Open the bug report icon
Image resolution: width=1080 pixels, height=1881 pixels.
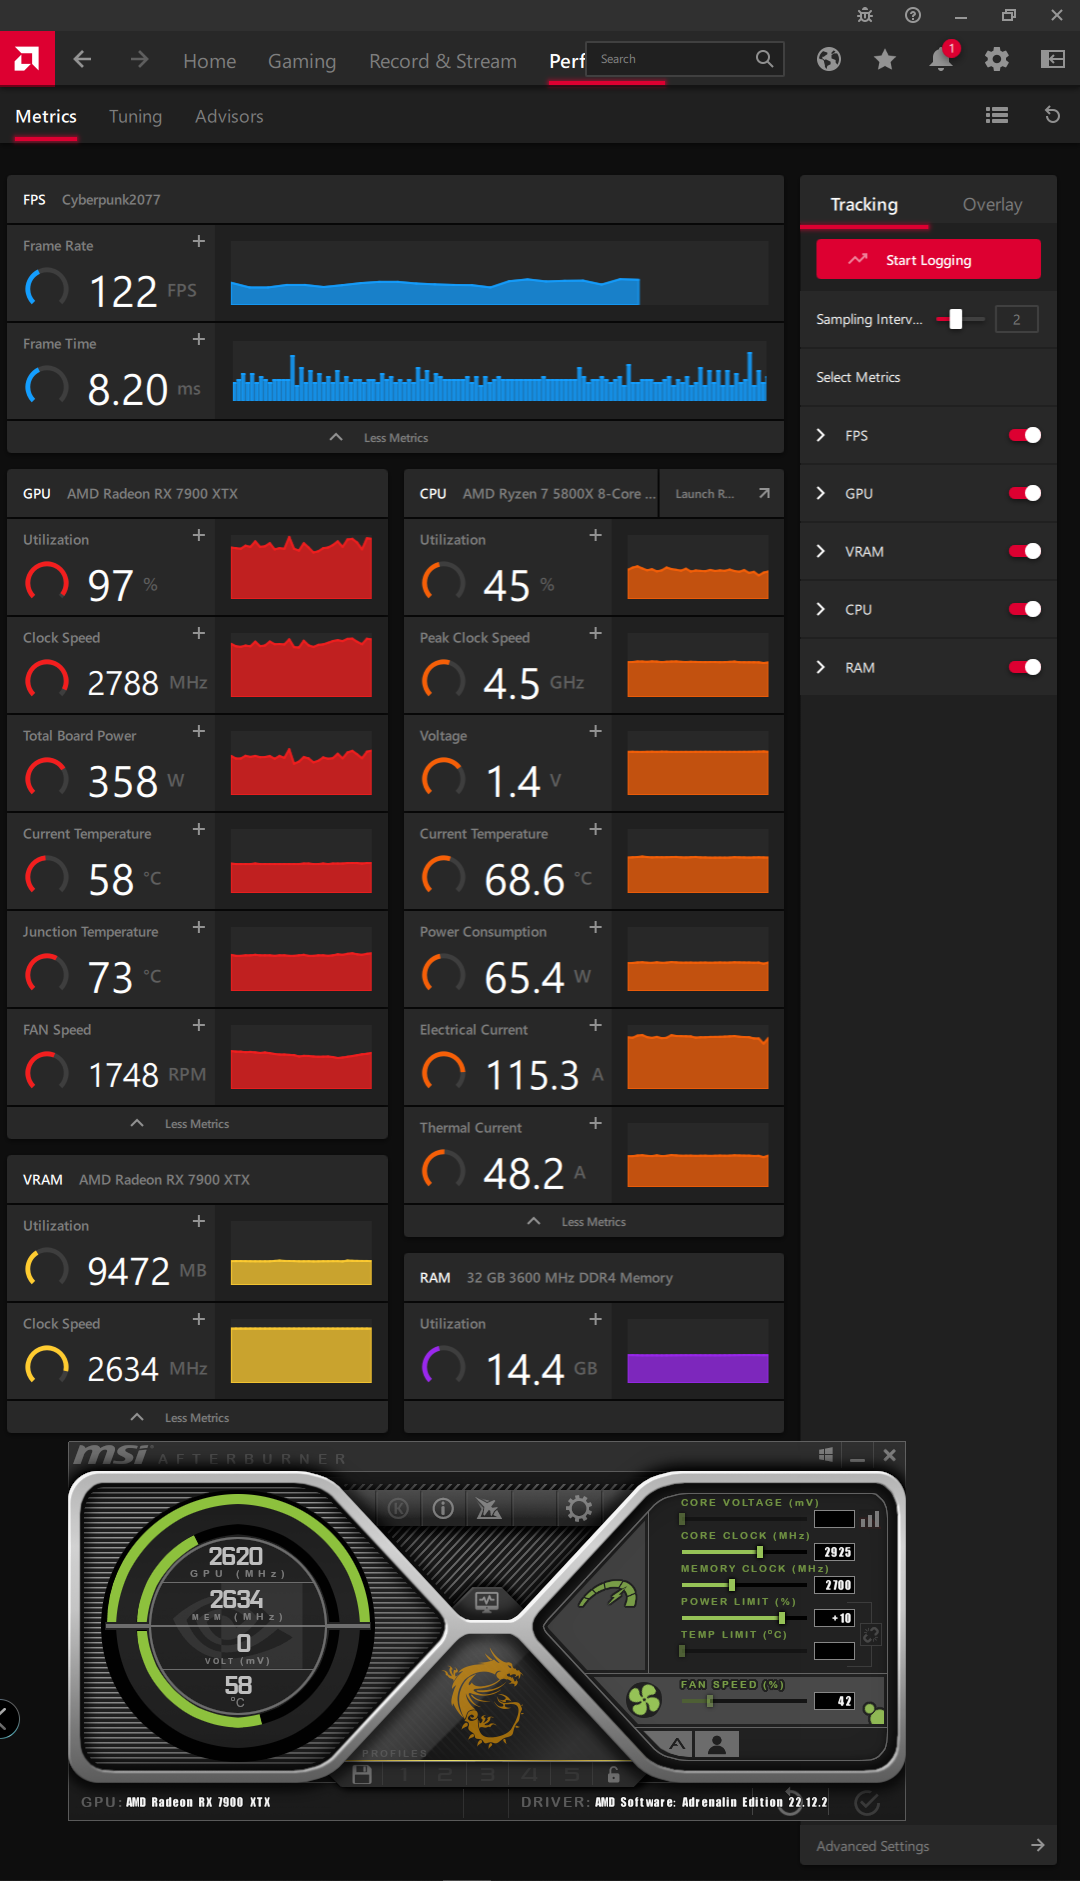pos(865,15)
